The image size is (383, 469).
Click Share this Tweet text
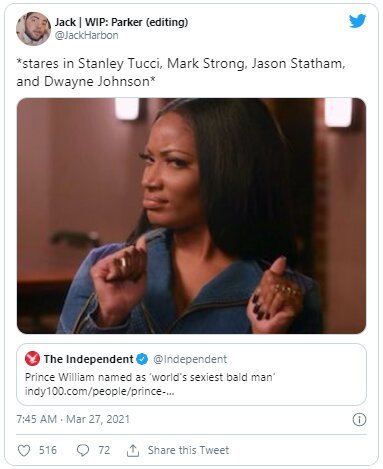(x=188, y=450)
